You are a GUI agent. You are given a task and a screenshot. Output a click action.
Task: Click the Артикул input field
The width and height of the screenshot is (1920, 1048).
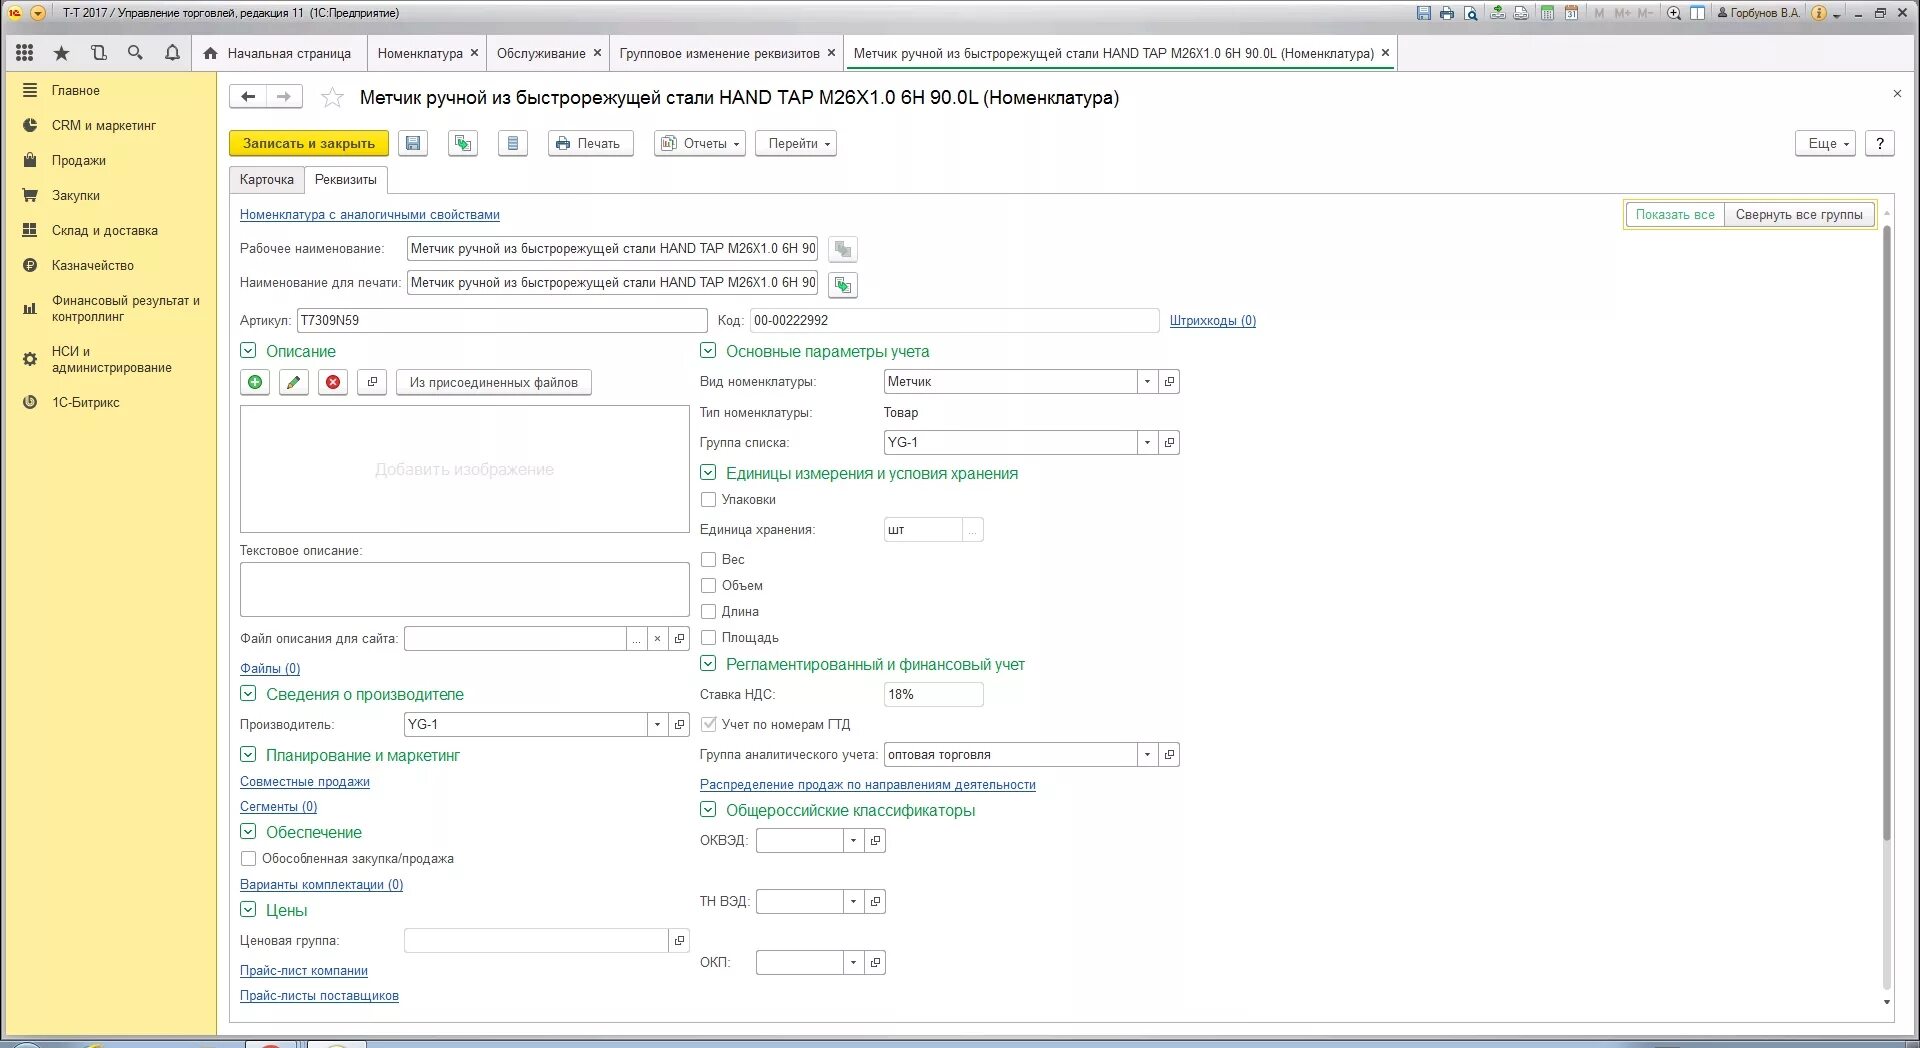pos(502,321)
